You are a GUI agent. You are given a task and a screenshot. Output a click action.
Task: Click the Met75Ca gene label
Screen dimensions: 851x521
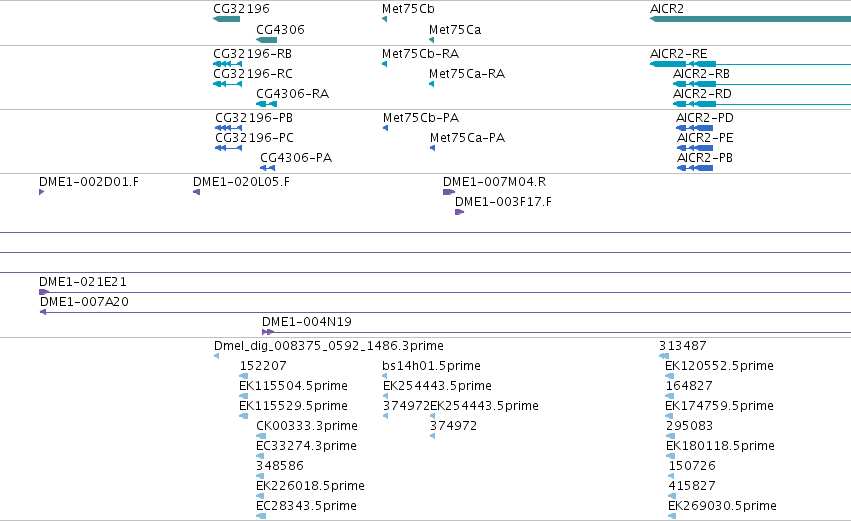pos(455,29)
